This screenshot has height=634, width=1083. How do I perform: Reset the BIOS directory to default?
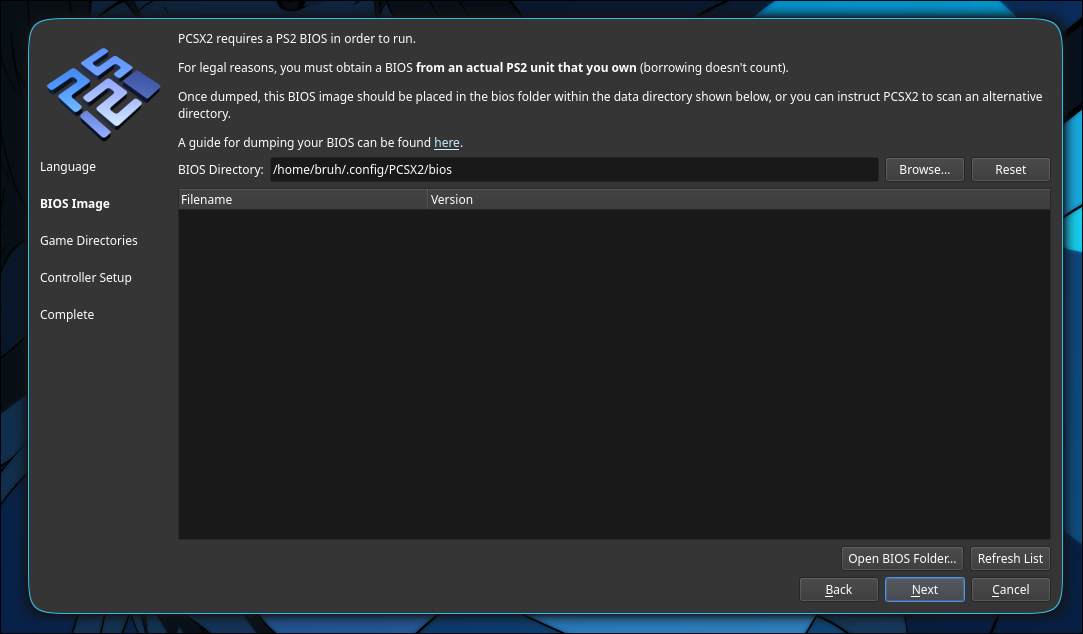point(1010,169)
